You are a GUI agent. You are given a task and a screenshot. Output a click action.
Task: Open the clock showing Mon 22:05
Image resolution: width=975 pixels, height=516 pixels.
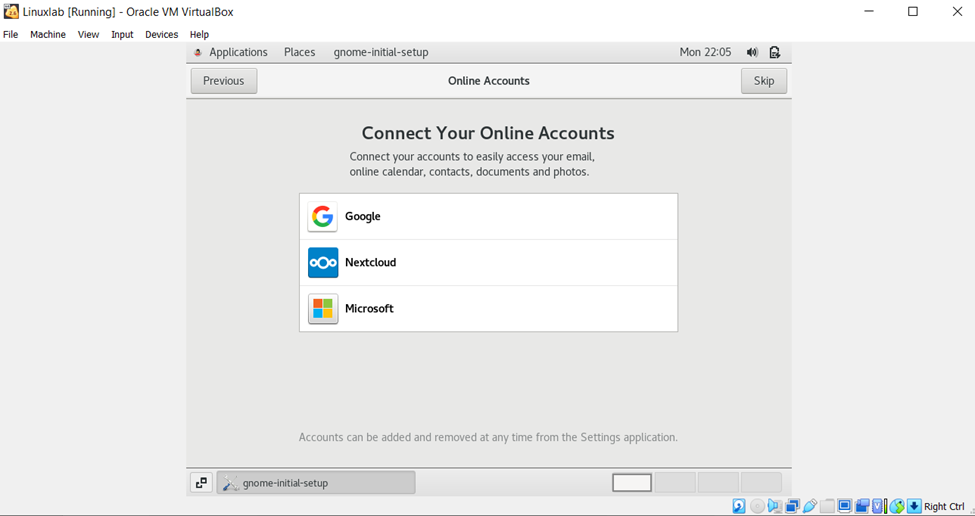click(x=706, y=52)
